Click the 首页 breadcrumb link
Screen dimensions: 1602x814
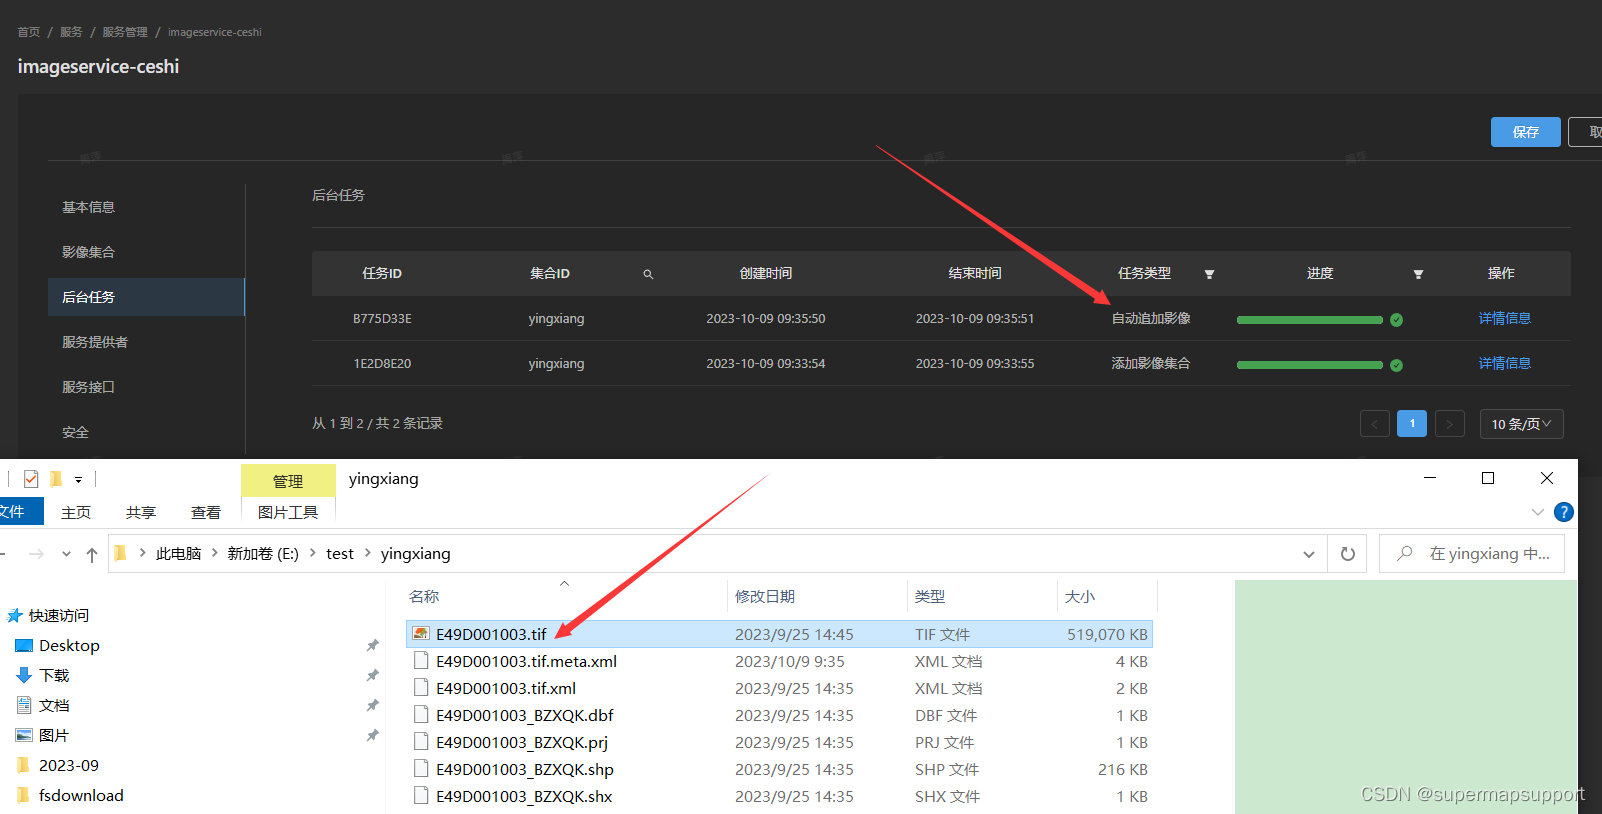coord(28,32)
